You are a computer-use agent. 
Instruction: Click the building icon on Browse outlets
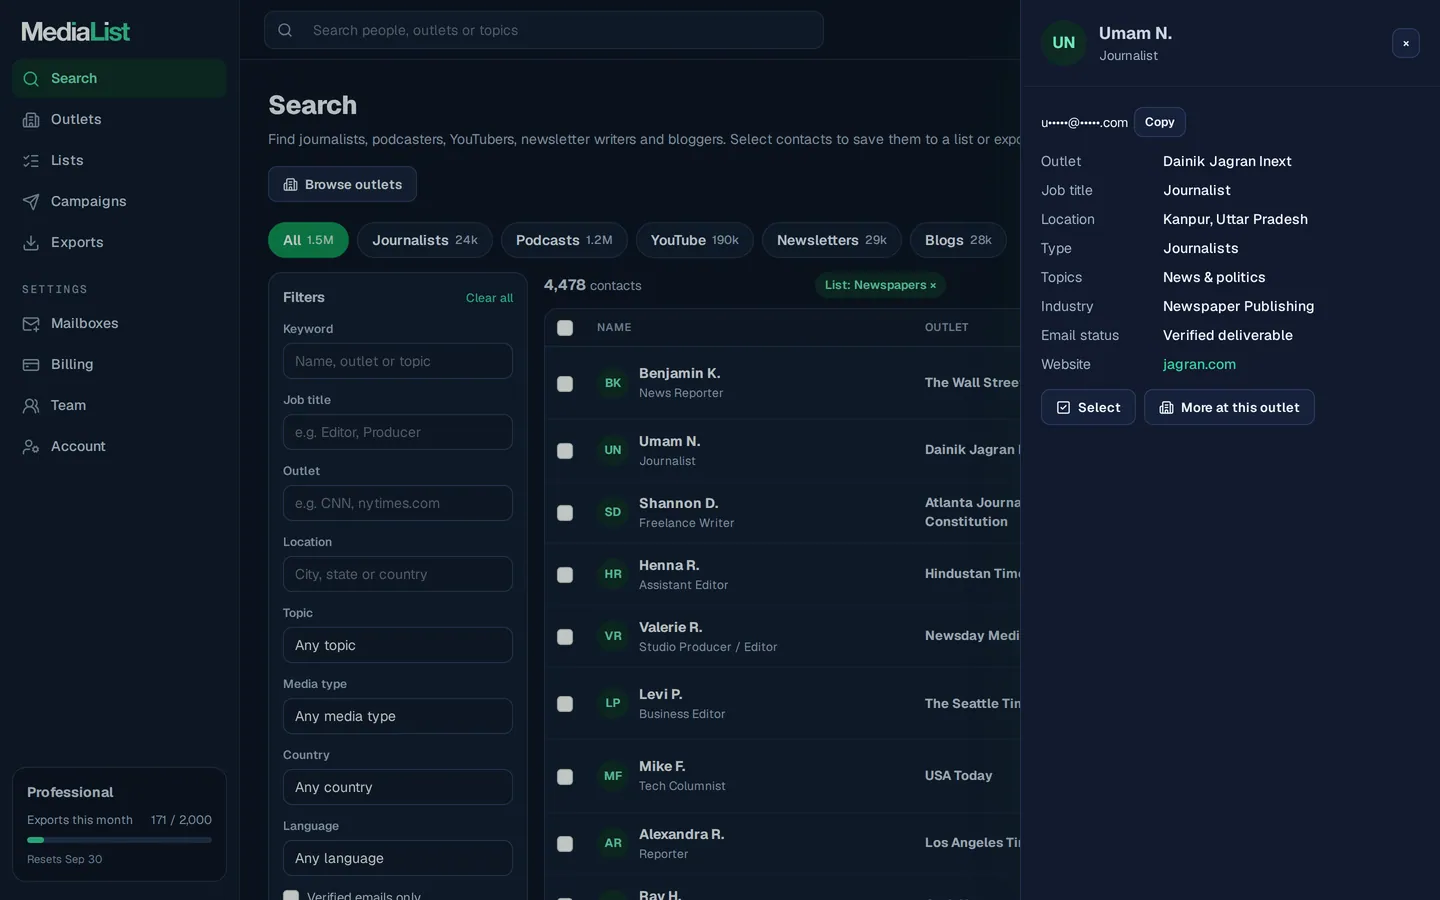(x=290, y=185)
